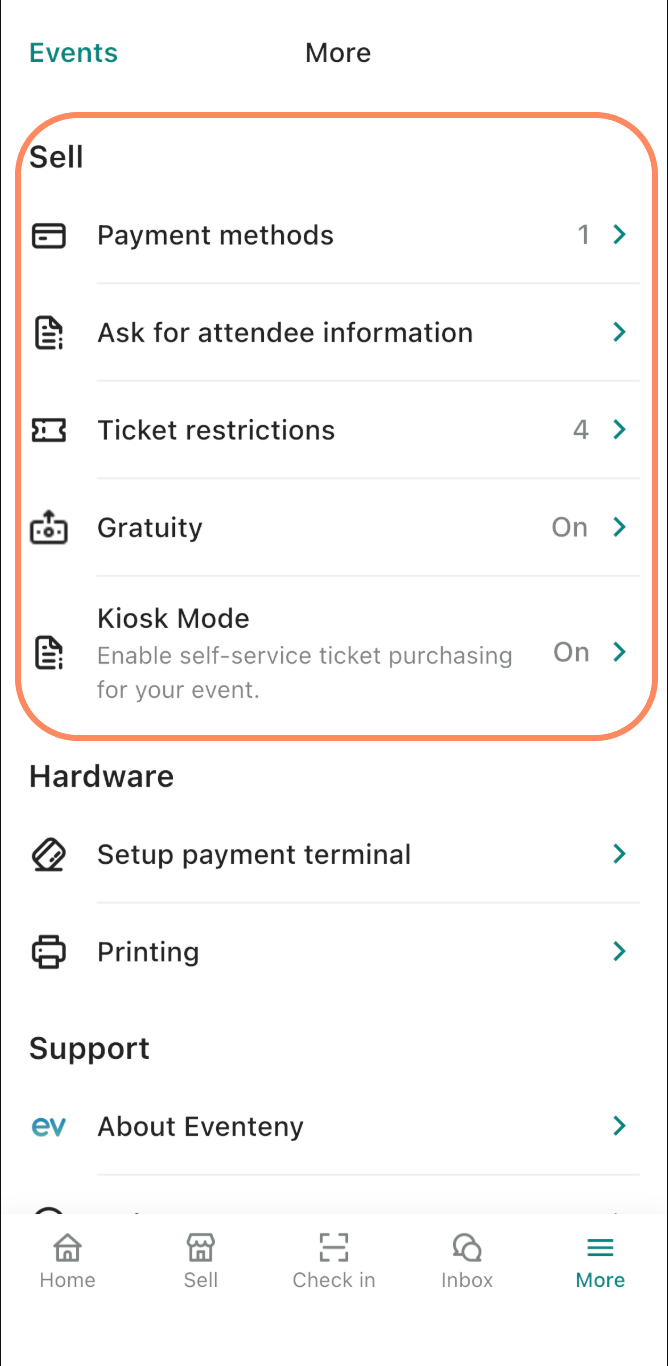Tap the Kiosk Mode document icon
The height and width of the screenshot is (1366, 668).
(49, 653)
